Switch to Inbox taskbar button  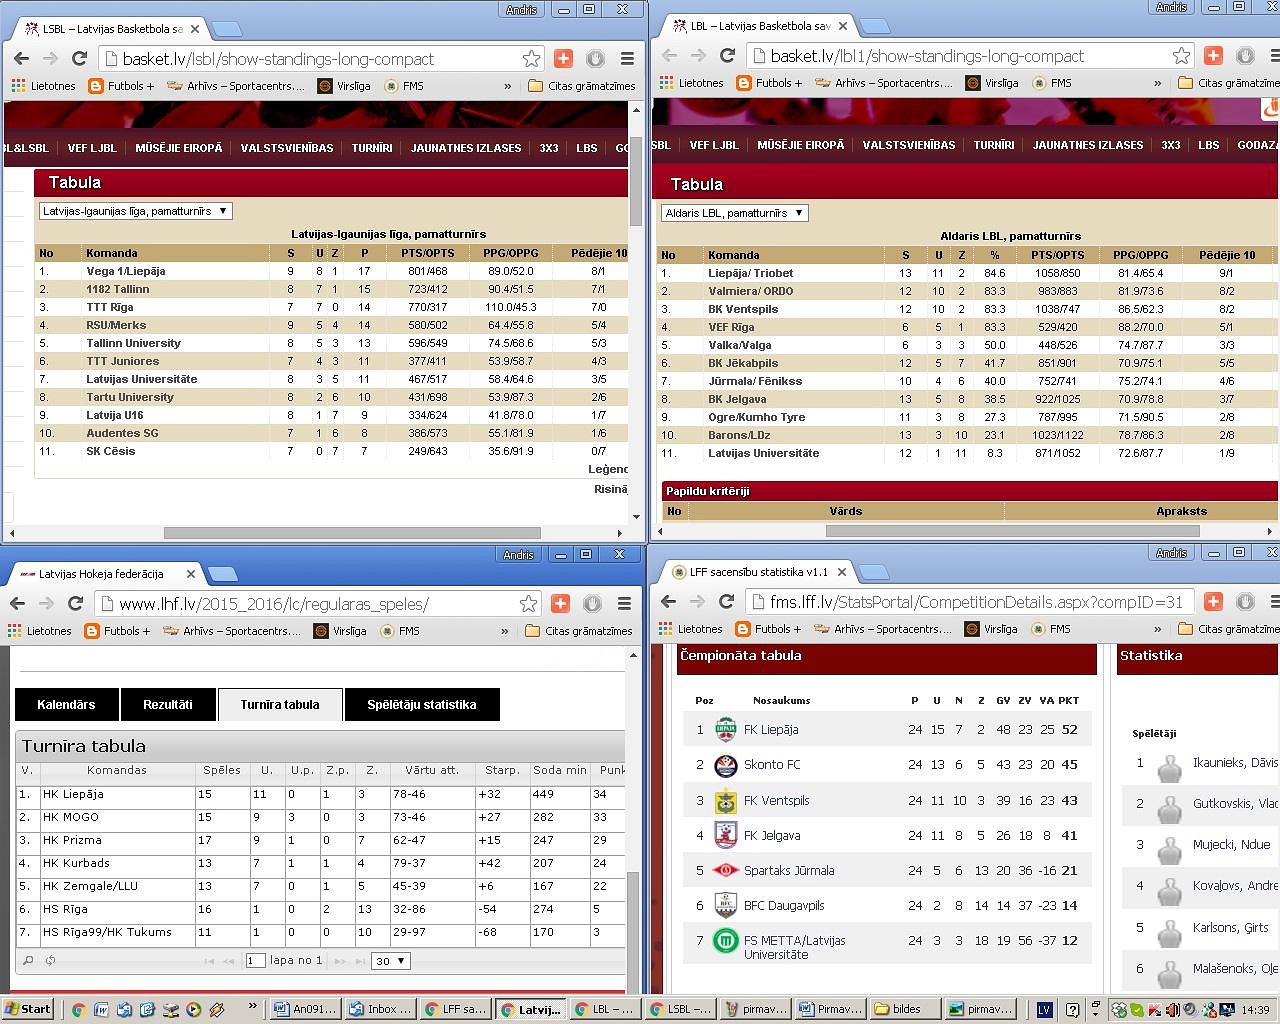pyautogui.click(x=379, y=1009)
